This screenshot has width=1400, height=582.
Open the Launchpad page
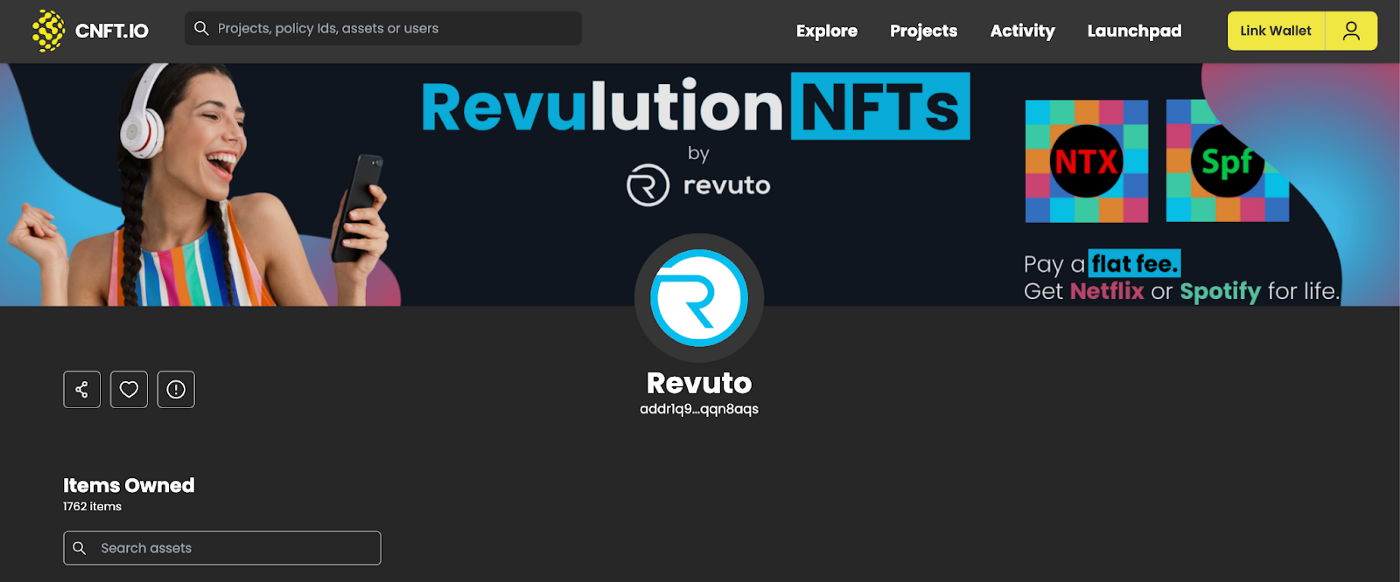(x=1134, y=31)
